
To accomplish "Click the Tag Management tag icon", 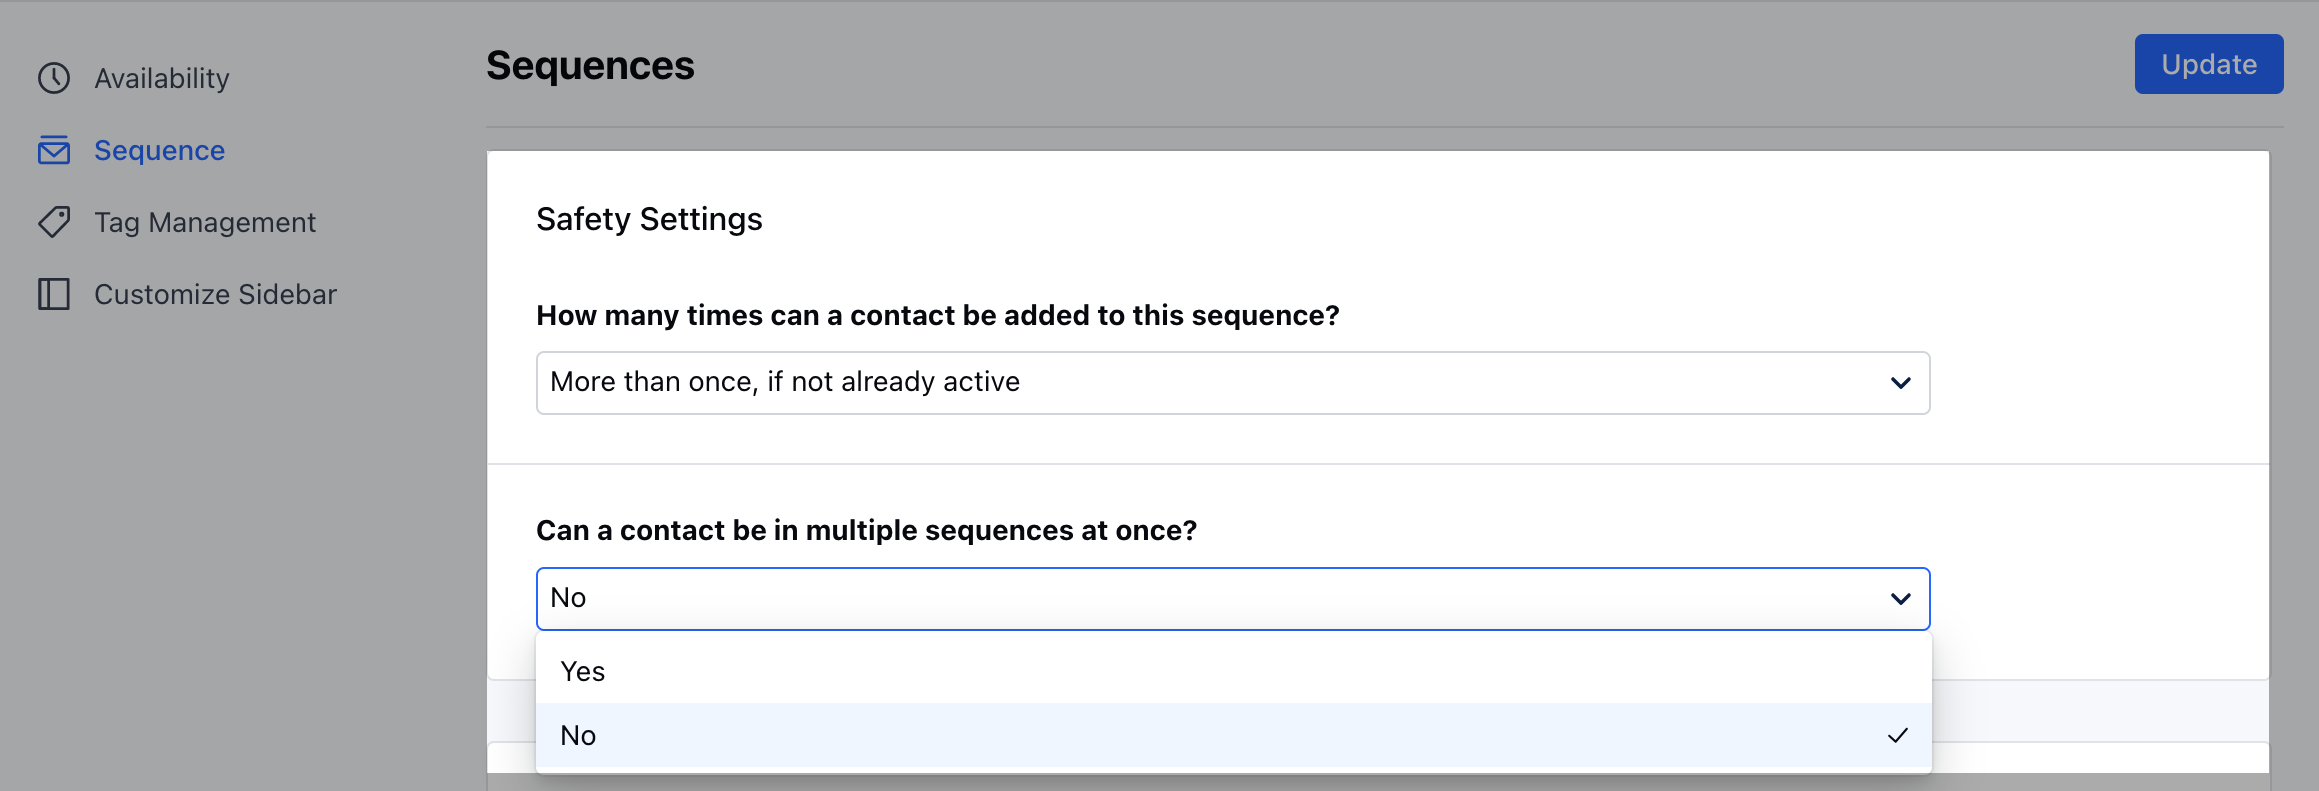I will [x=54, y=222].
